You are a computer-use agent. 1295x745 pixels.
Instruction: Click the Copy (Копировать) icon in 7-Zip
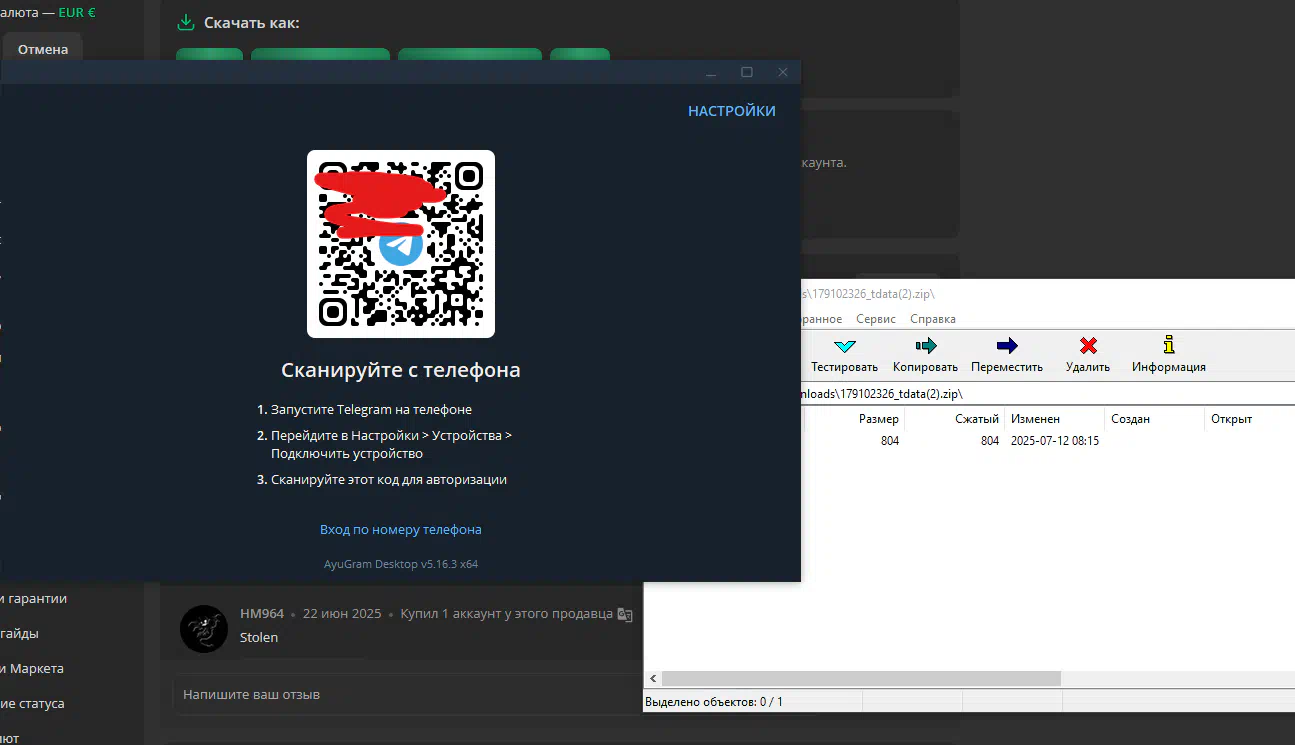925,346
